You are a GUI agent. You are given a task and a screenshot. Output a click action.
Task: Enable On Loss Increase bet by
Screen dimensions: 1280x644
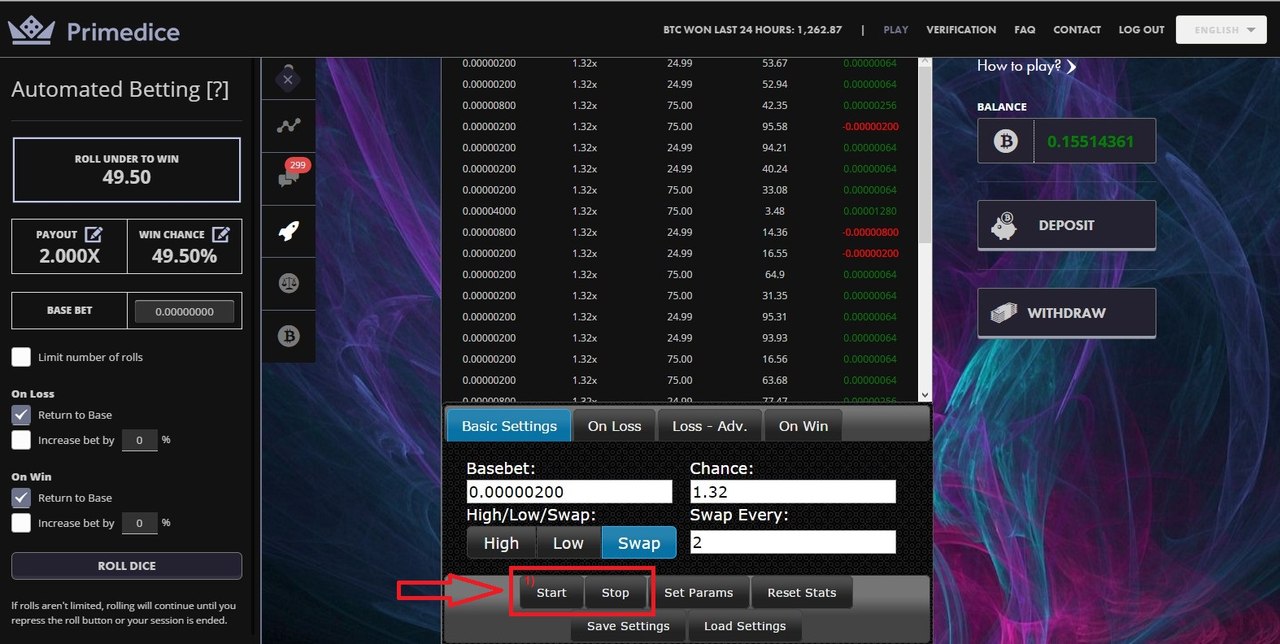[21, 440]
